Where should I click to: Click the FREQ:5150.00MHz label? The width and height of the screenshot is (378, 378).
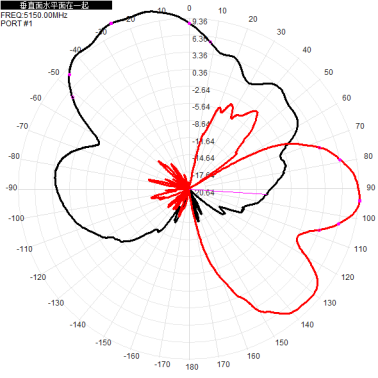pyautogui.click(x=34, y=15)
